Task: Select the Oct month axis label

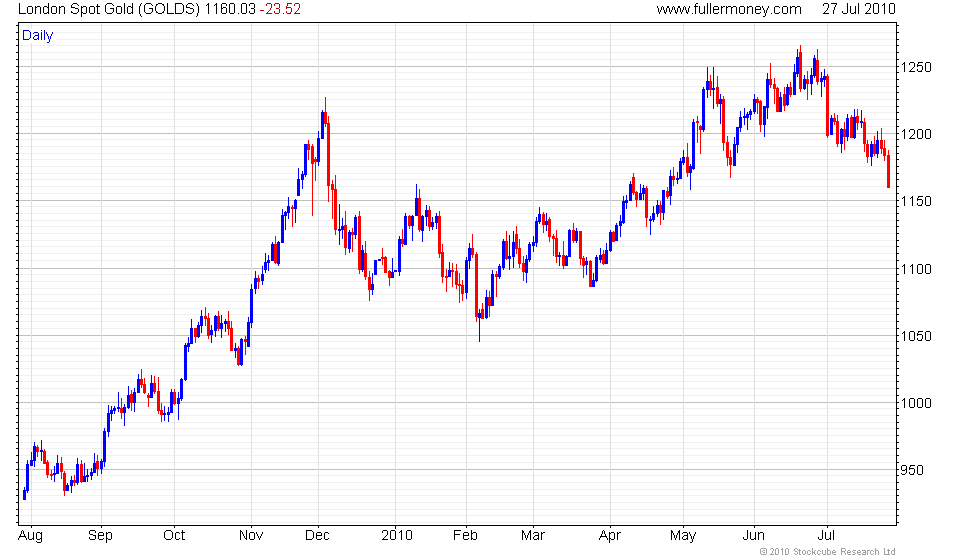Action: click(x=174, y=536)
